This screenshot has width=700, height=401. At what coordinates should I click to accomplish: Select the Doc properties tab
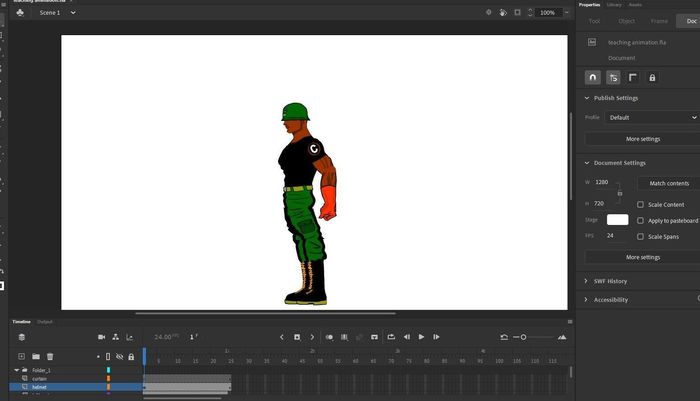point(690,21)
